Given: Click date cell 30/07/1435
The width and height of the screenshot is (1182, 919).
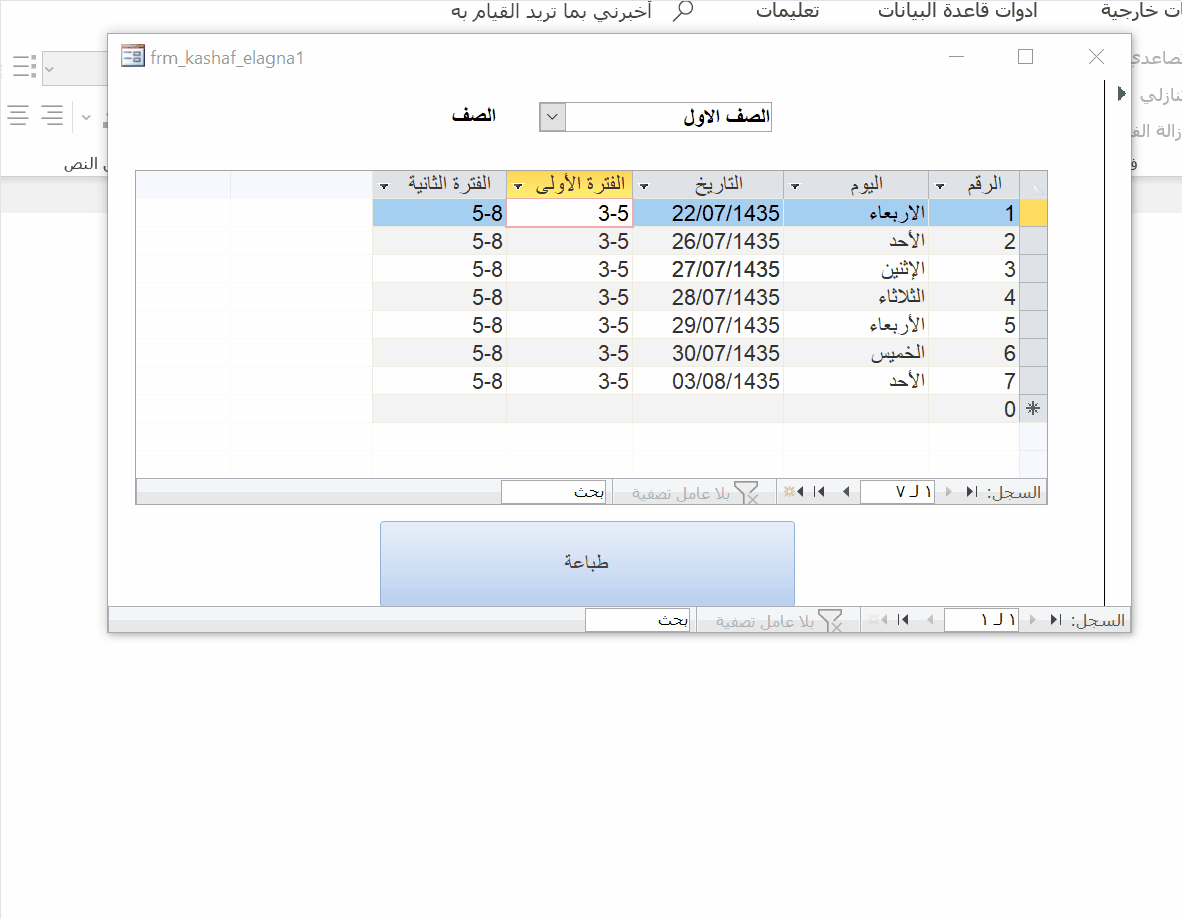Looking at the screenshot, I should tap(708, 353).
